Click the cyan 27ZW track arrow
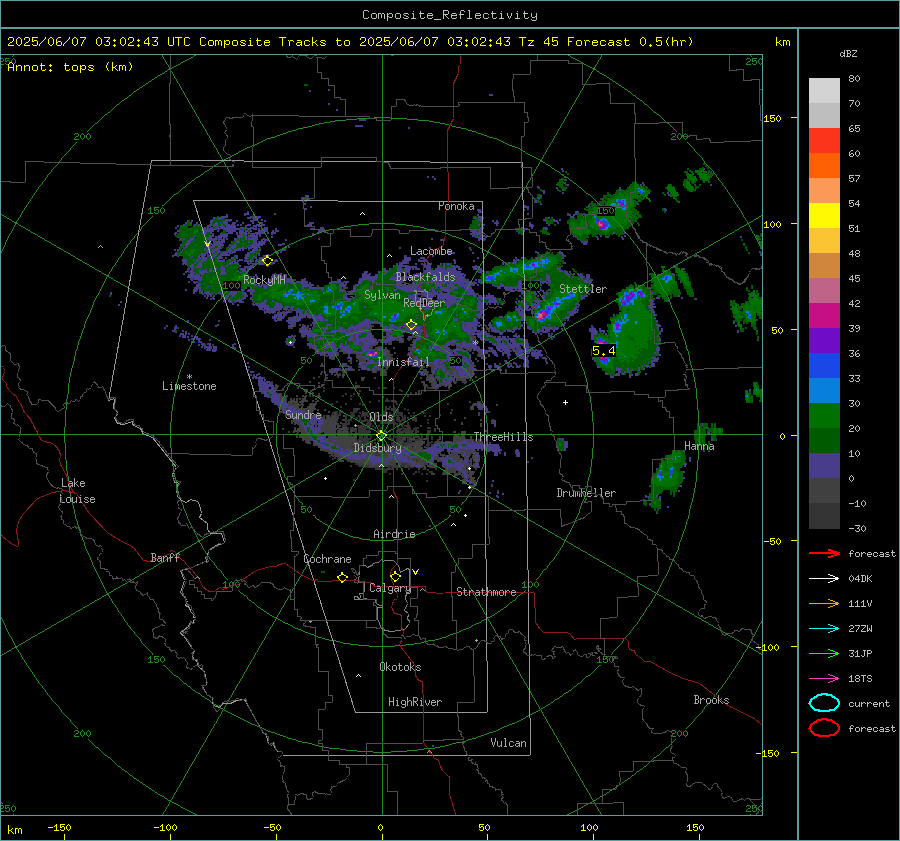This screenshot has height=841, width=900. coord(824,629)
